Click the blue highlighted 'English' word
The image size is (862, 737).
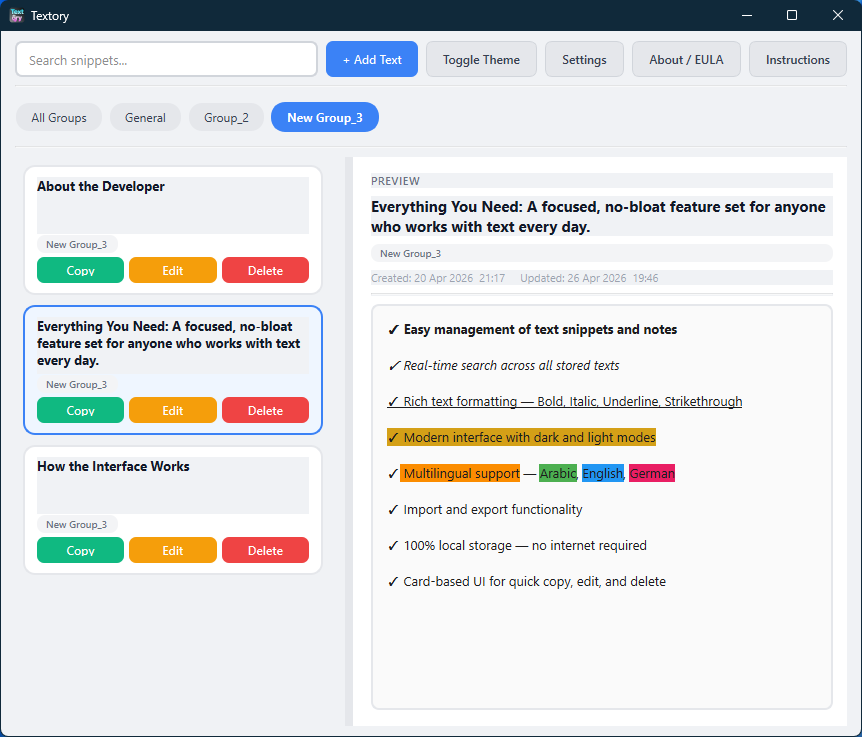pyautogui.click(x=603, y=473)
